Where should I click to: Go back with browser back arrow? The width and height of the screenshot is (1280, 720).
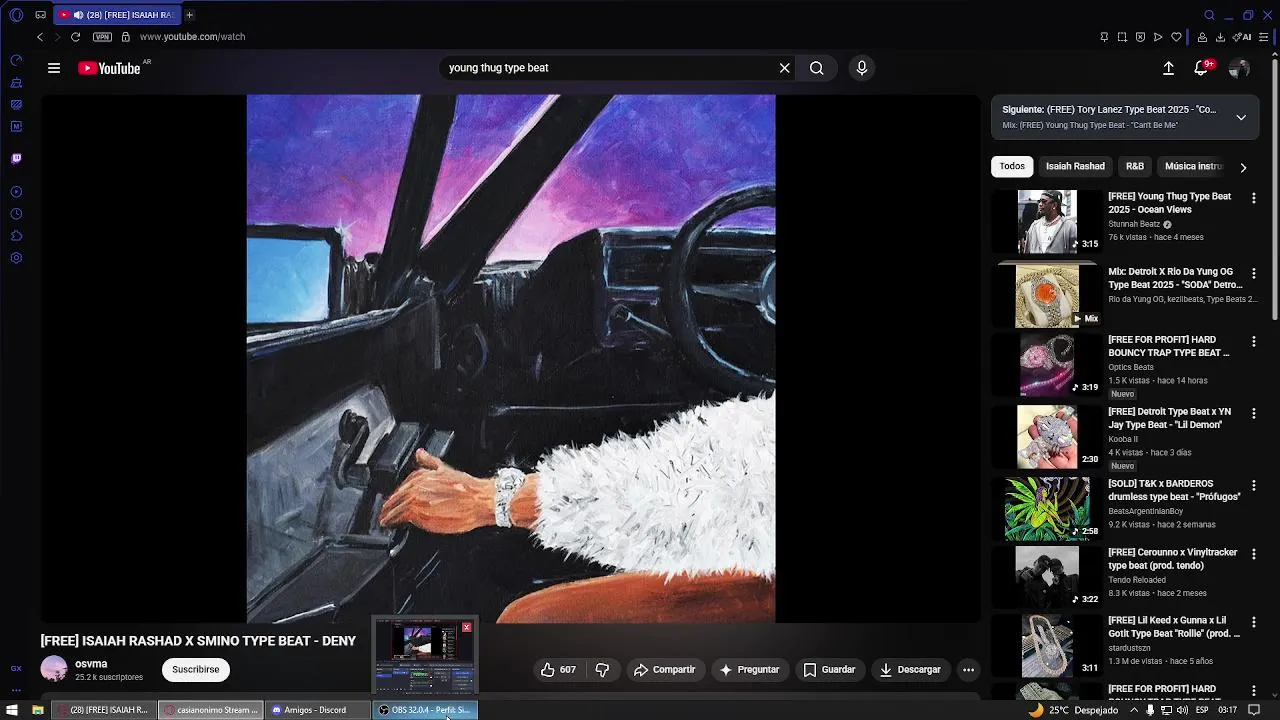[x=40, y=37]
